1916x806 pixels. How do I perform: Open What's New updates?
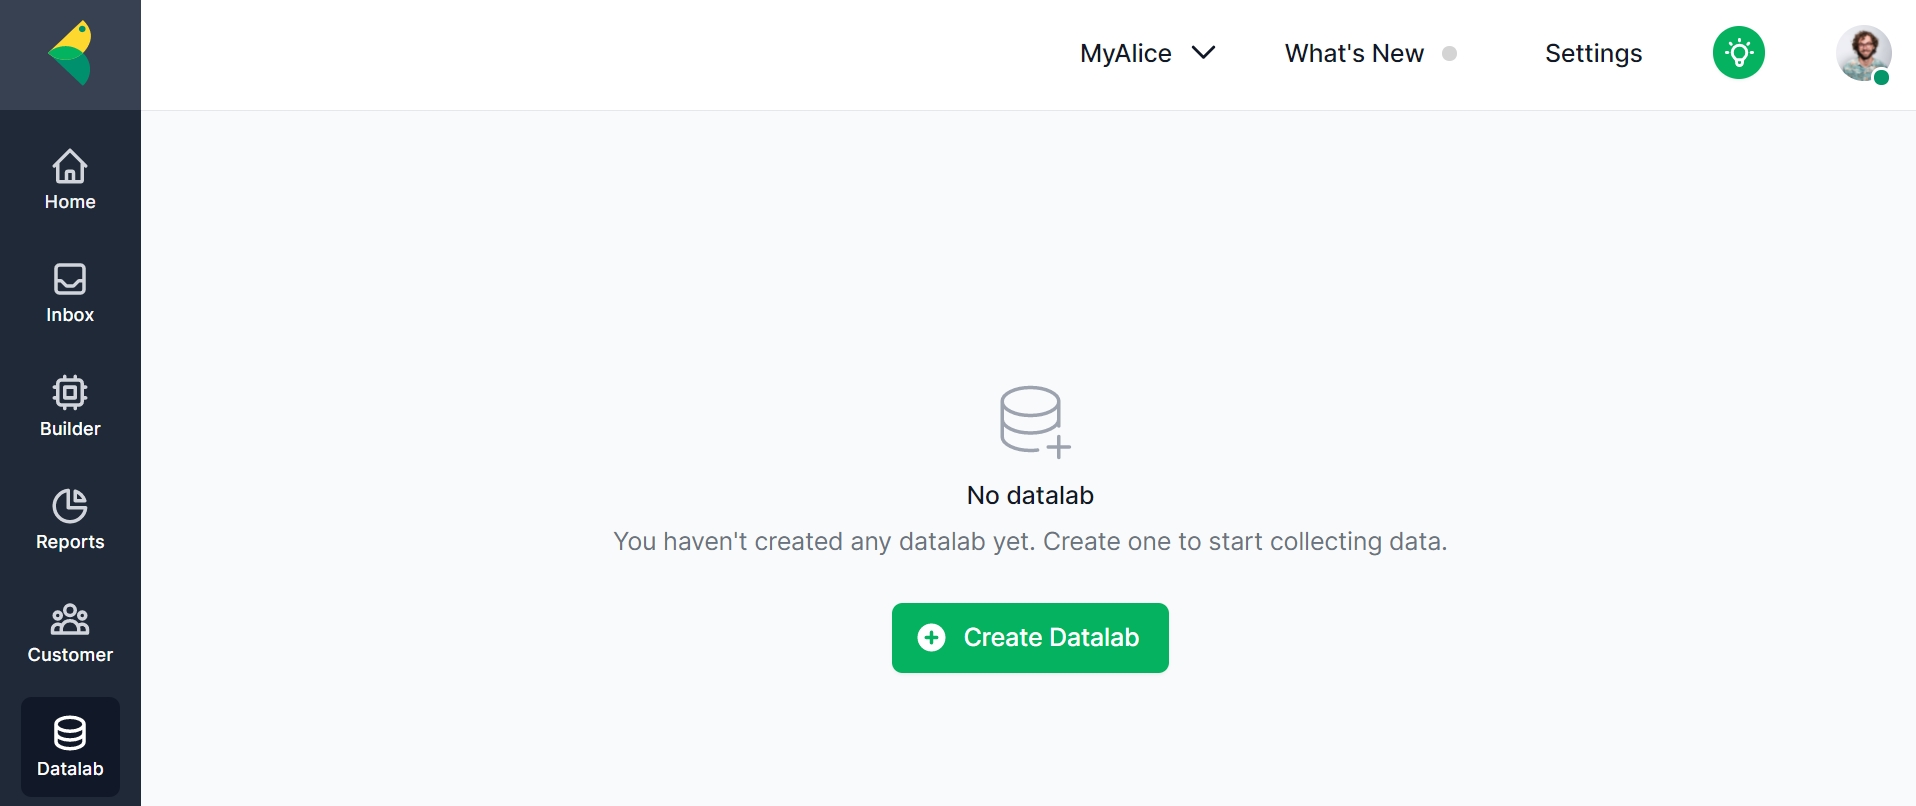pyautogui.click(x=1353, y=53)
